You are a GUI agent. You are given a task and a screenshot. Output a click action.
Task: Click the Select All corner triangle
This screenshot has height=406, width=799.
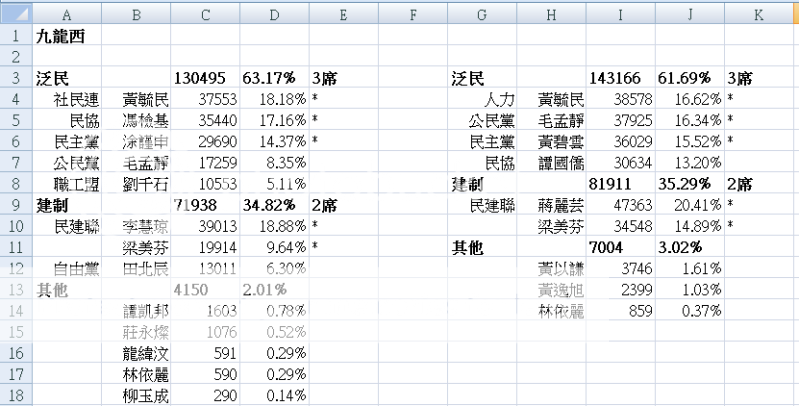pyautogui.click(x=16, y=14)
